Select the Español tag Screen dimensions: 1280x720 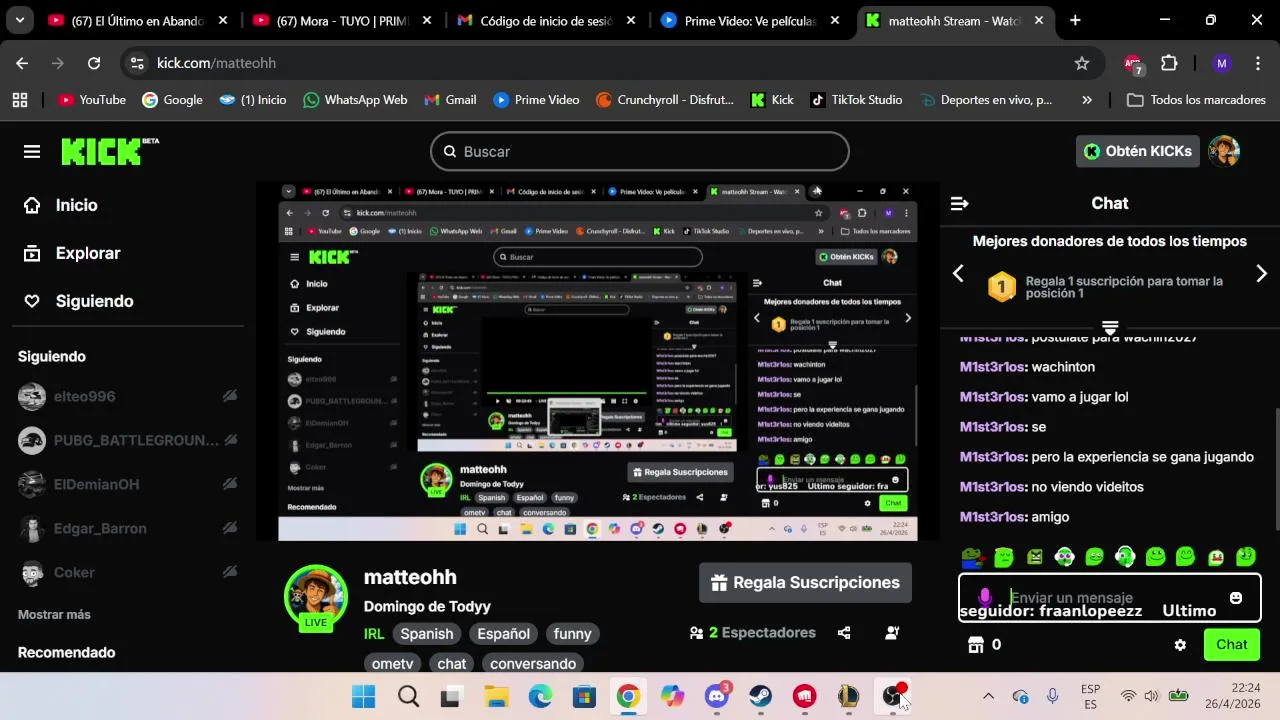tap(503, 634)
